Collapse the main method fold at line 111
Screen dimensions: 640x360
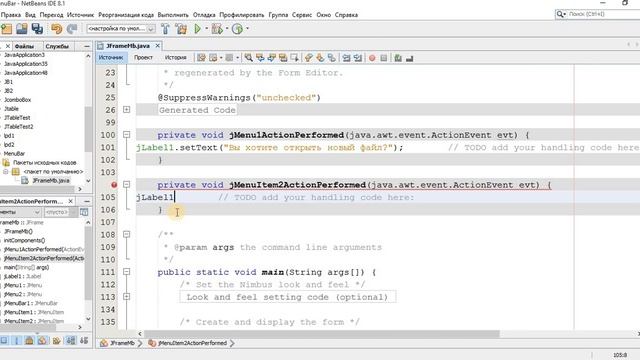click(x=127, y=272)
